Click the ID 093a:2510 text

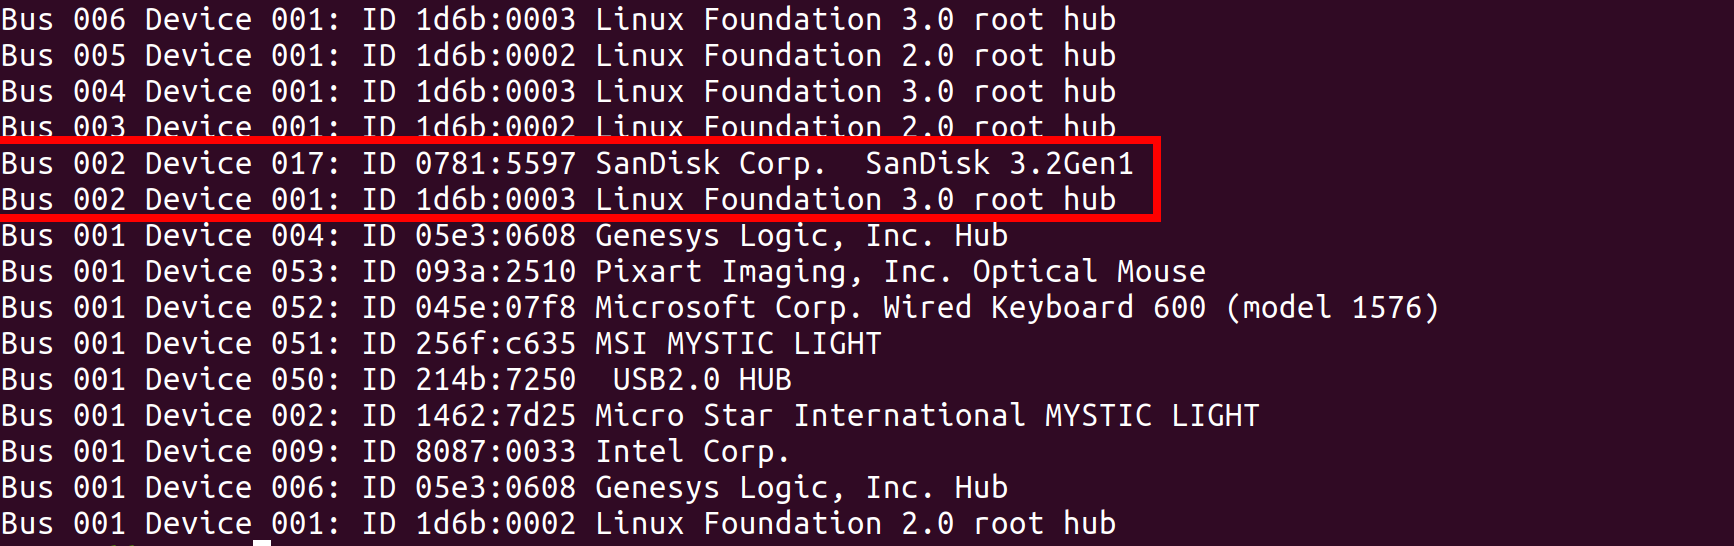point(469,271)
